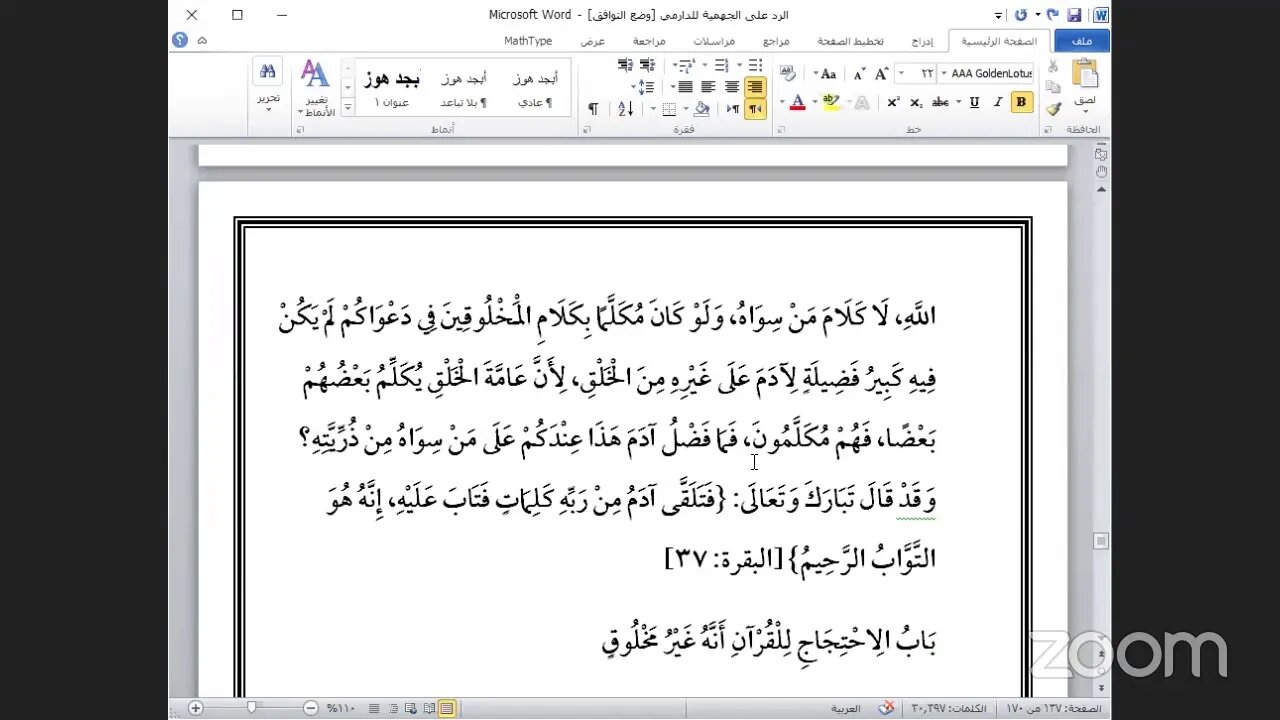
Task: Click the Shrink Font icon
Action: coord(859,74)
